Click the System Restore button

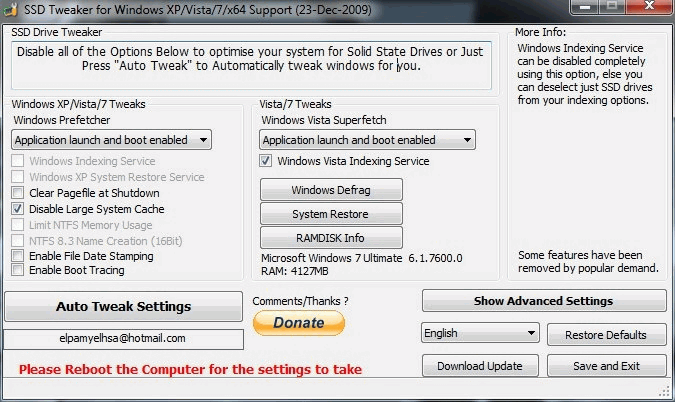click(x=331, y=214)
